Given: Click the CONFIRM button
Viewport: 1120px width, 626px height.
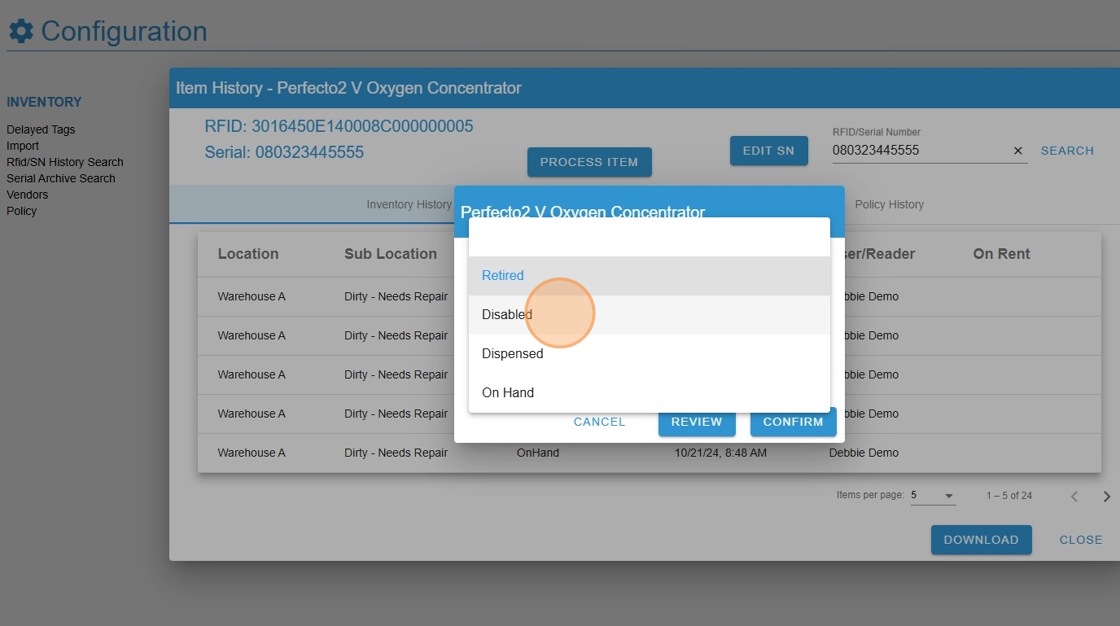Looking at the screenshot, I should coord(793,422).
